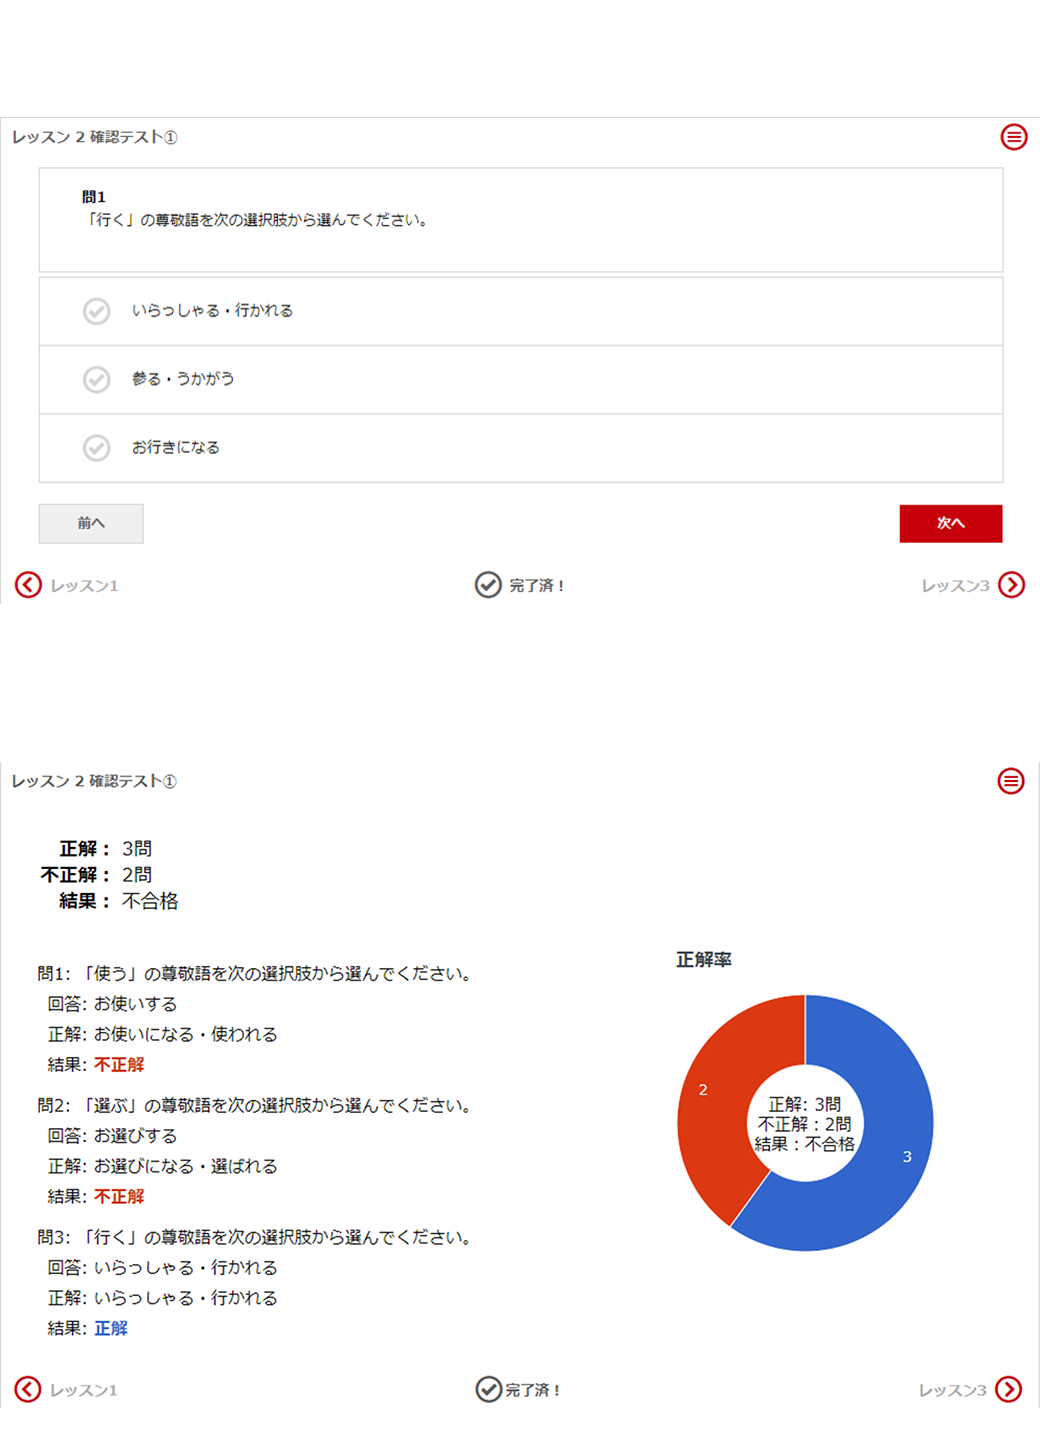Go to レッスン1 link below the quiz
Image resolution: width=1040 pixels, height=1440 pixels.
pyautogui.click(x=85, y=586)
